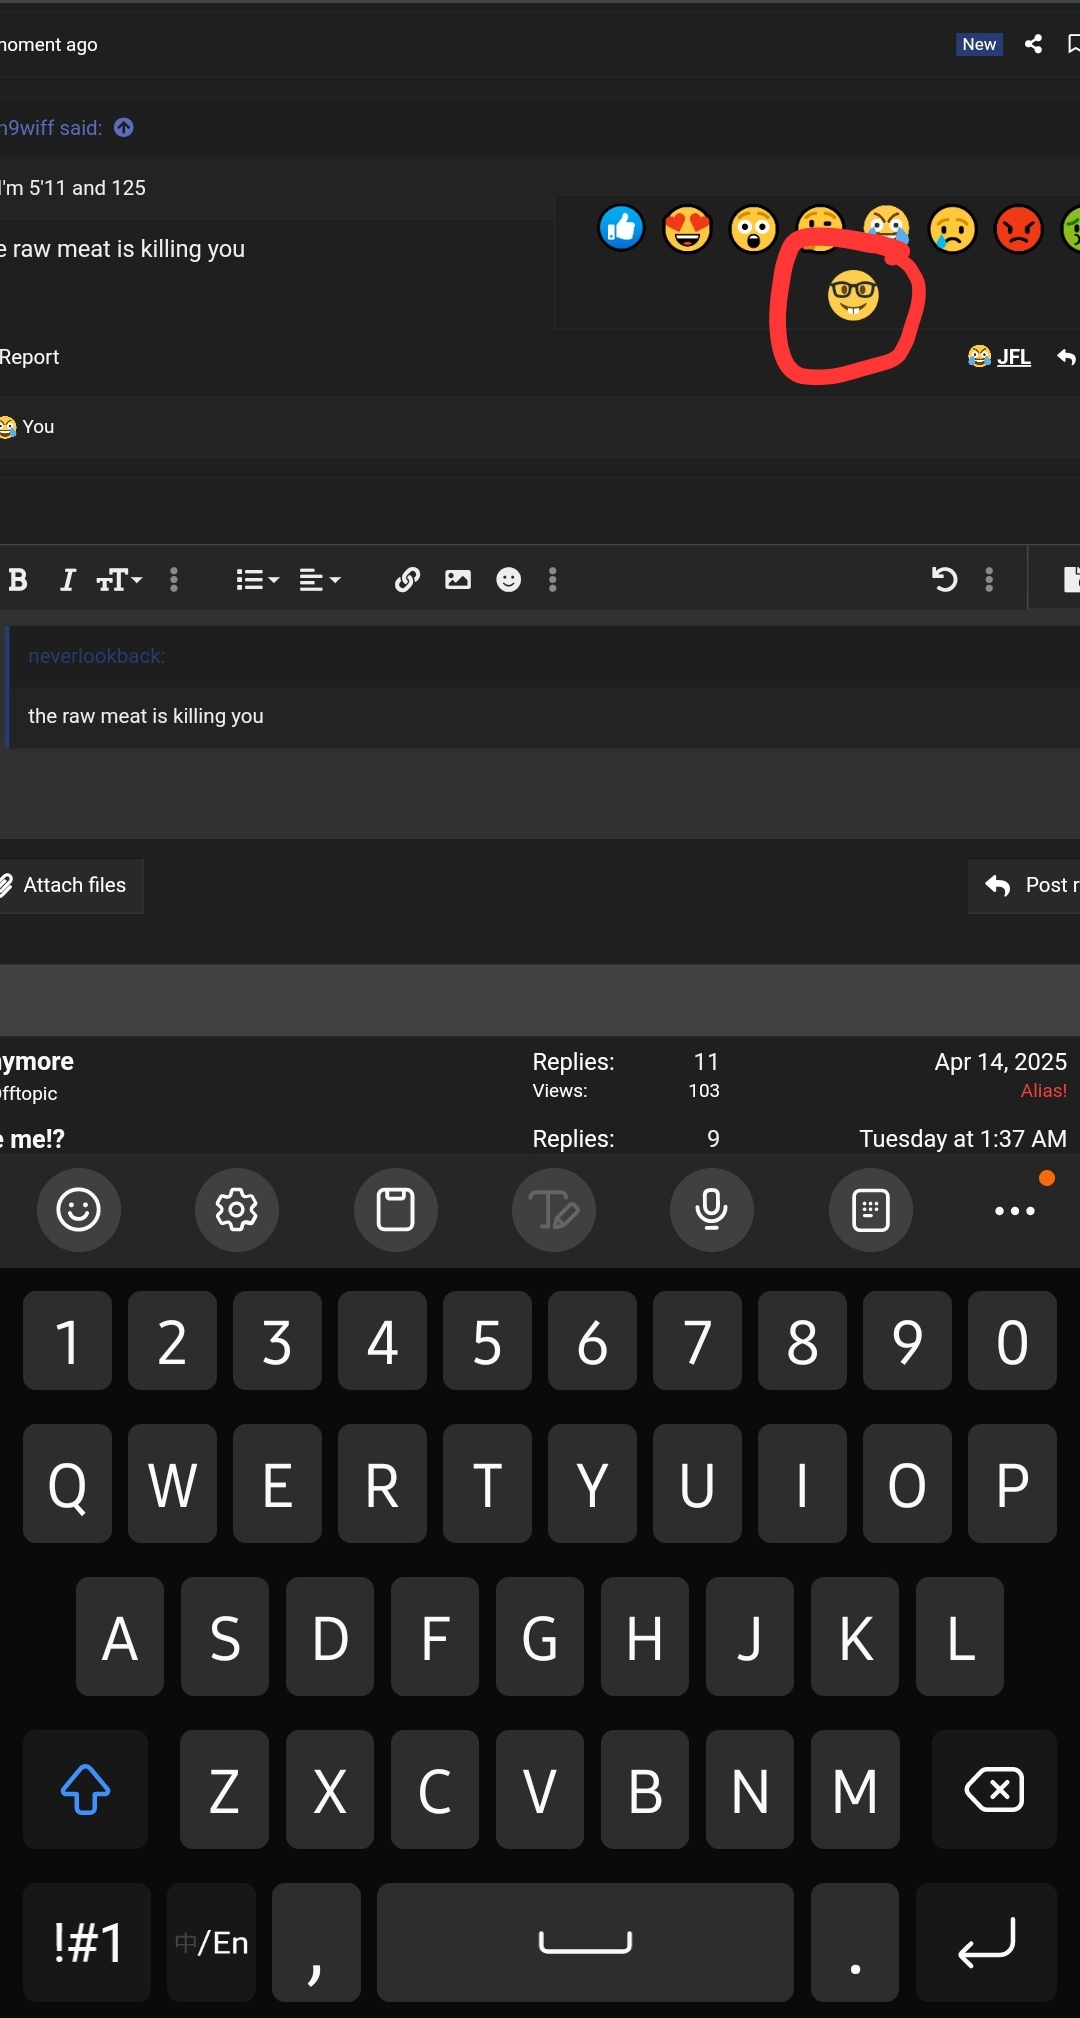Open the thread dated Apr 14, 2025
Screen dimensions: 1080x2018
tap(37, 1061)
